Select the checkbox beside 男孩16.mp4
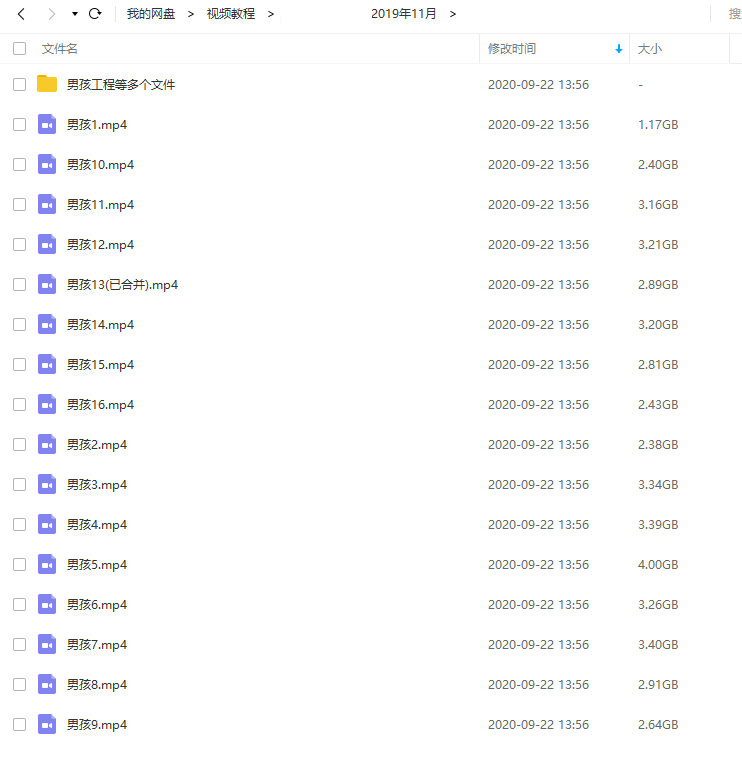Image resolution: width=742 pixels, height=767 pixels. click(19, 404)
